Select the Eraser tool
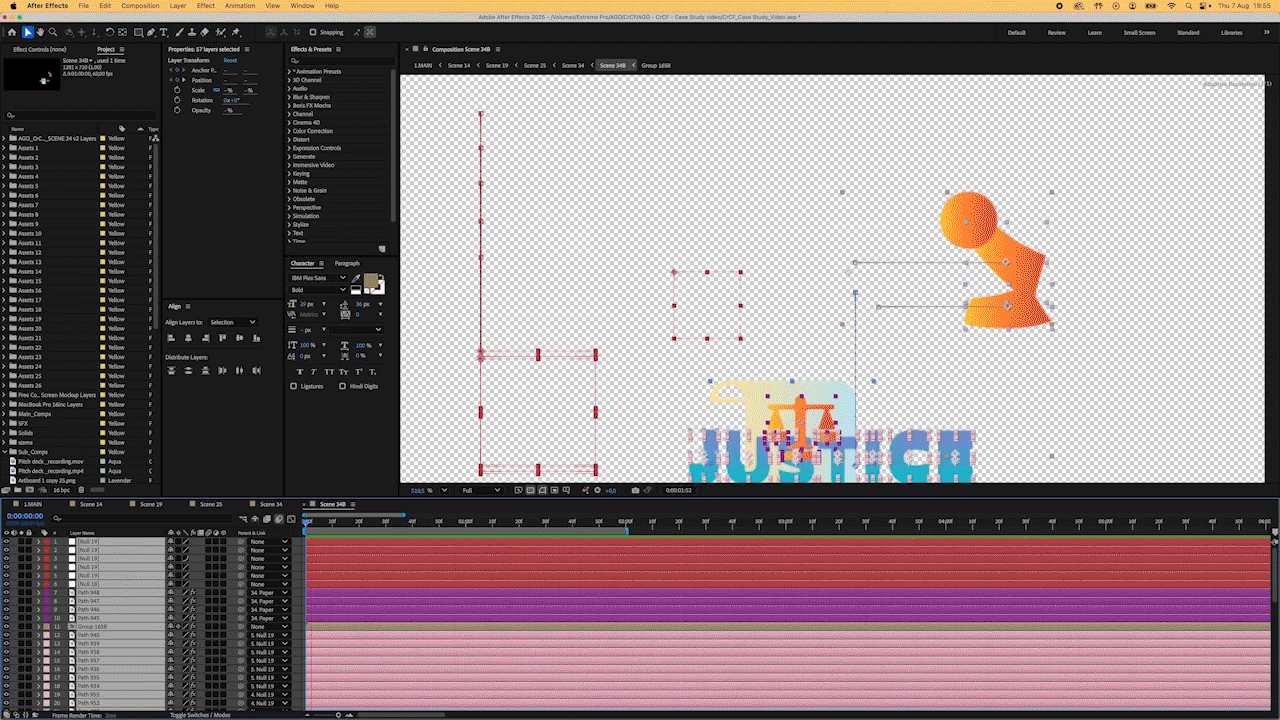The image size is (1280, 720). tap(204, 32)
